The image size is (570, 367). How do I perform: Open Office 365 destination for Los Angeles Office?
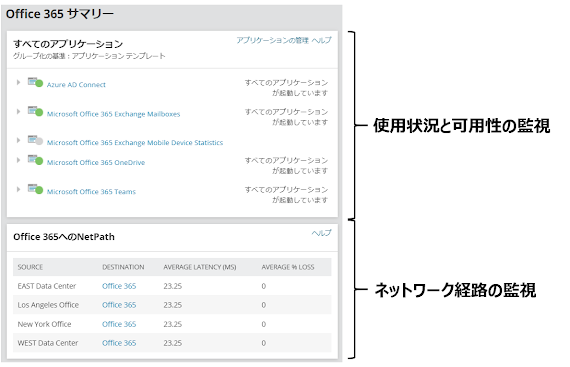pos(119,305)
